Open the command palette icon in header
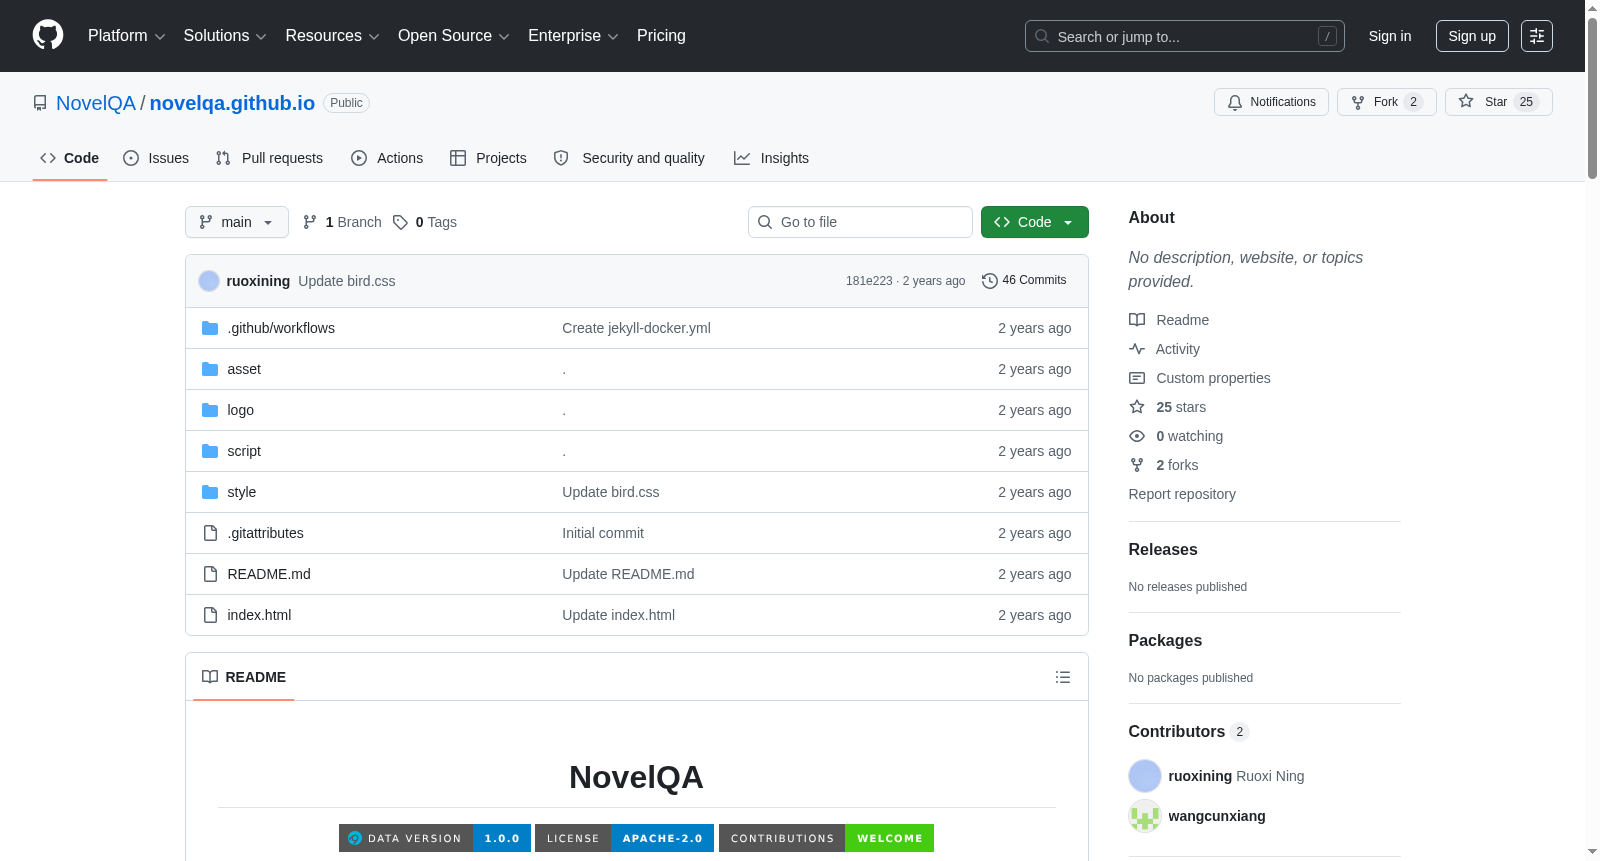 coord(1537,36)
